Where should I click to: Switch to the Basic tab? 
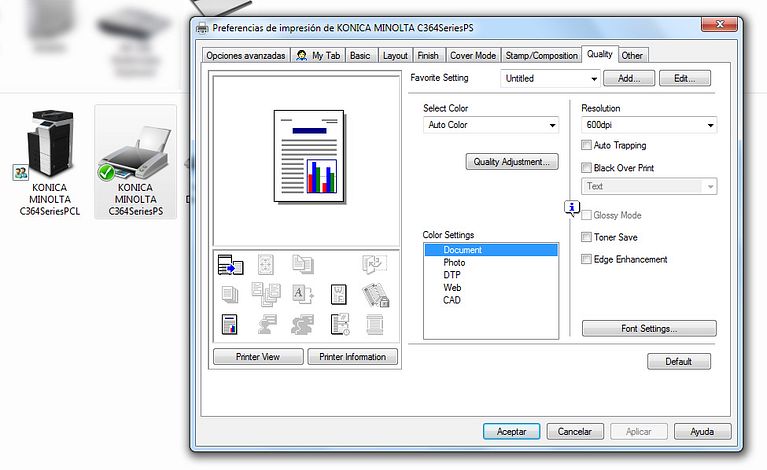pyautogui.click(x=360, y=55)
